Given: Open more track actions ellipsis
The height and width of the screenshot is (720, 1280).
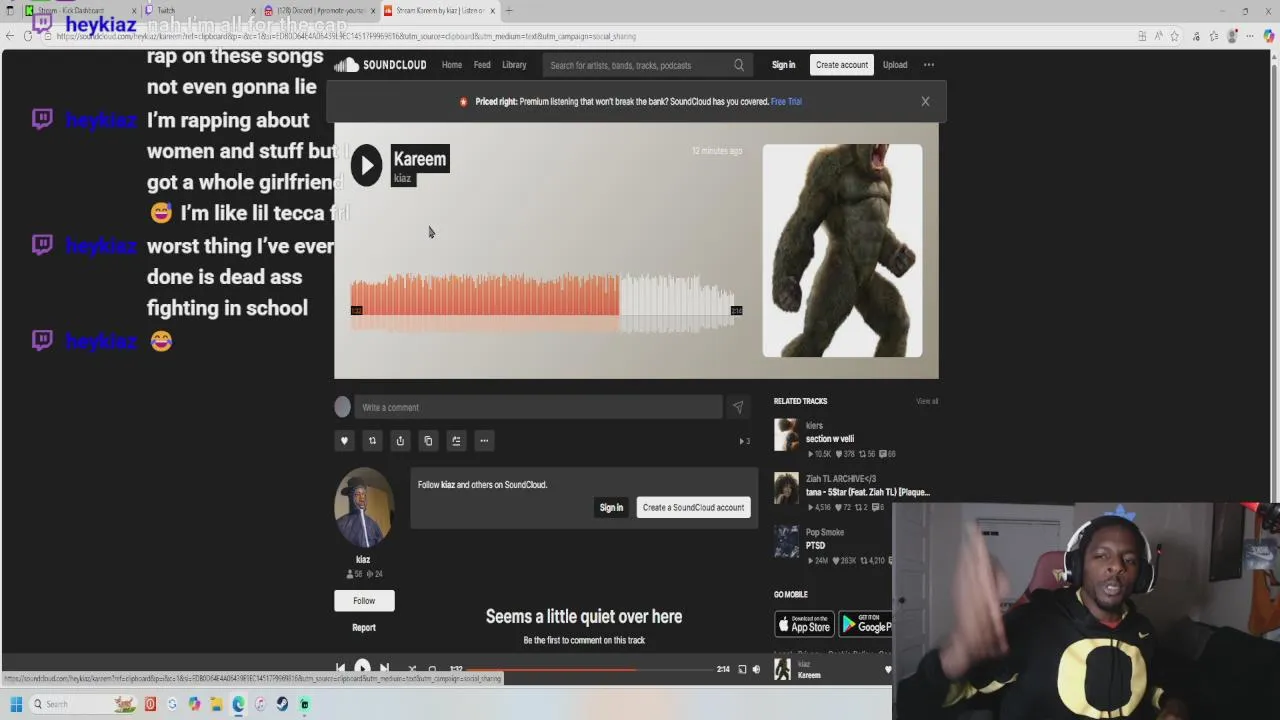Looking at the screenshot, I should point(484,441).
